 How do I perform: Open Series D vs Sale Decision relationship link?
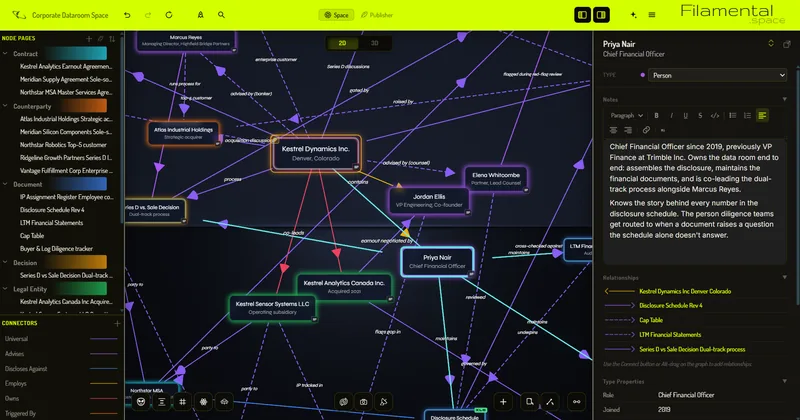coord(692,350)
